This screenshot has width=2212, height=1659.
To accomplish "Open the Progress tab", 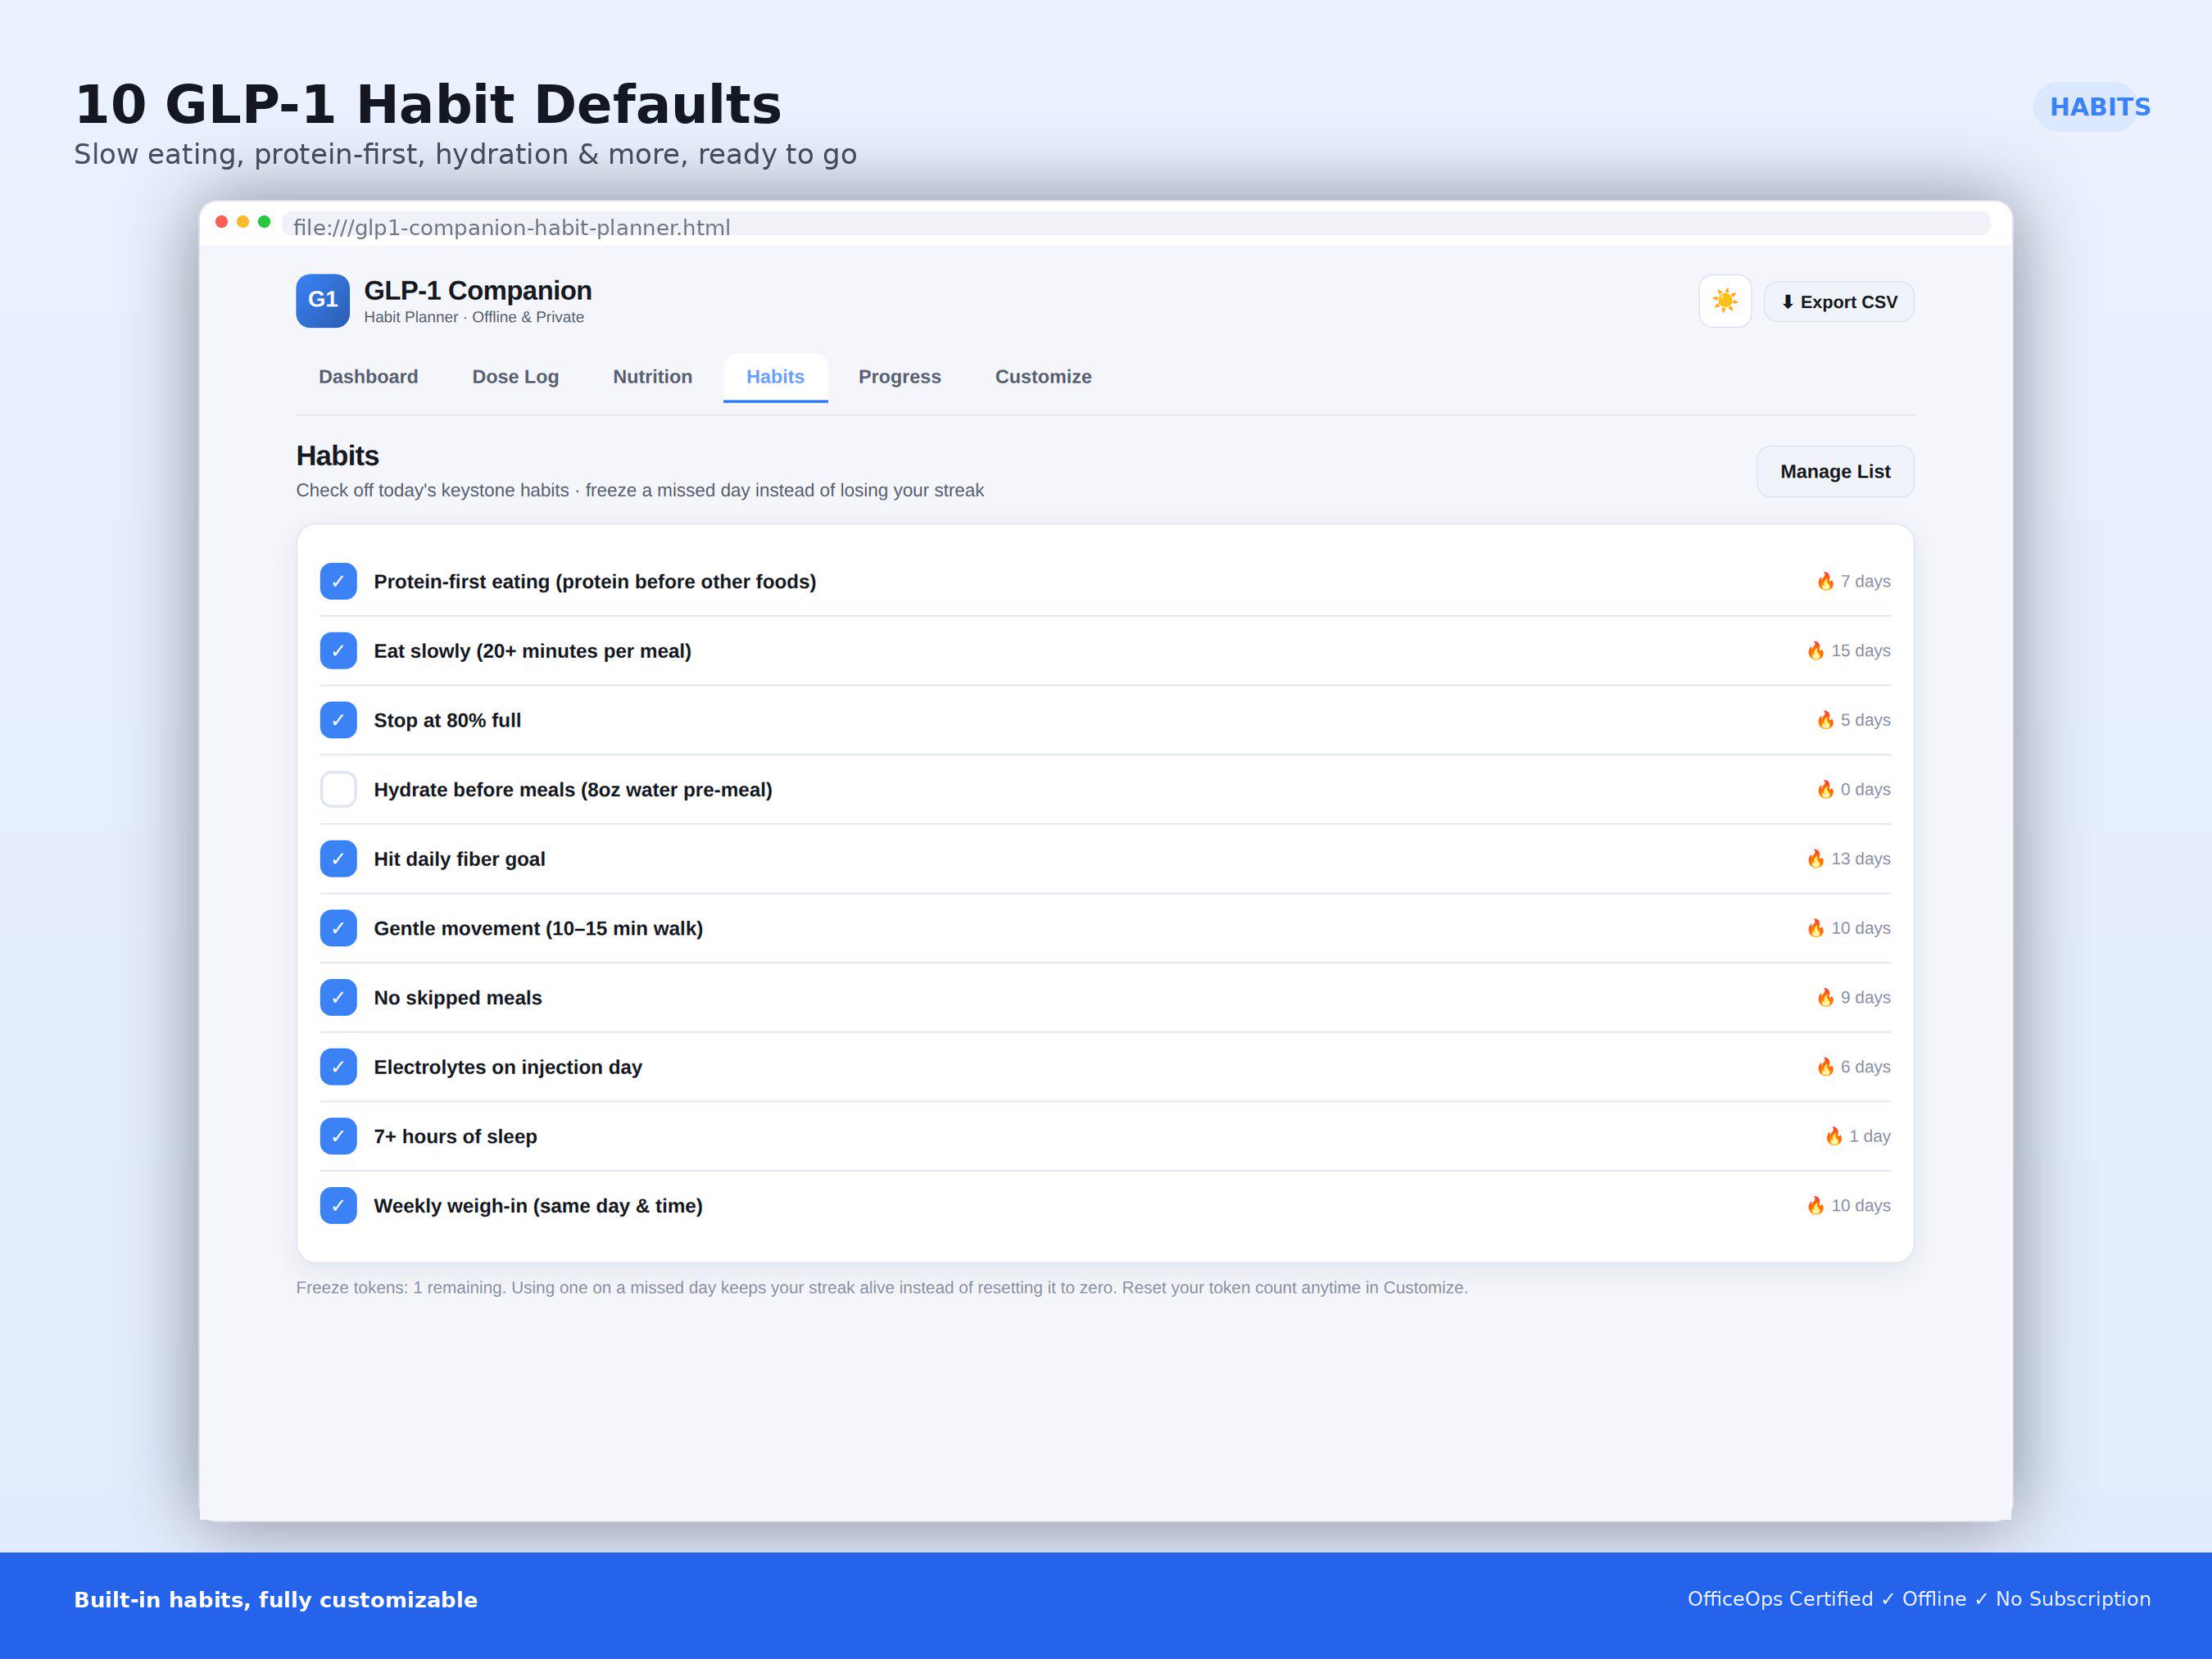I will pos(899,377).
